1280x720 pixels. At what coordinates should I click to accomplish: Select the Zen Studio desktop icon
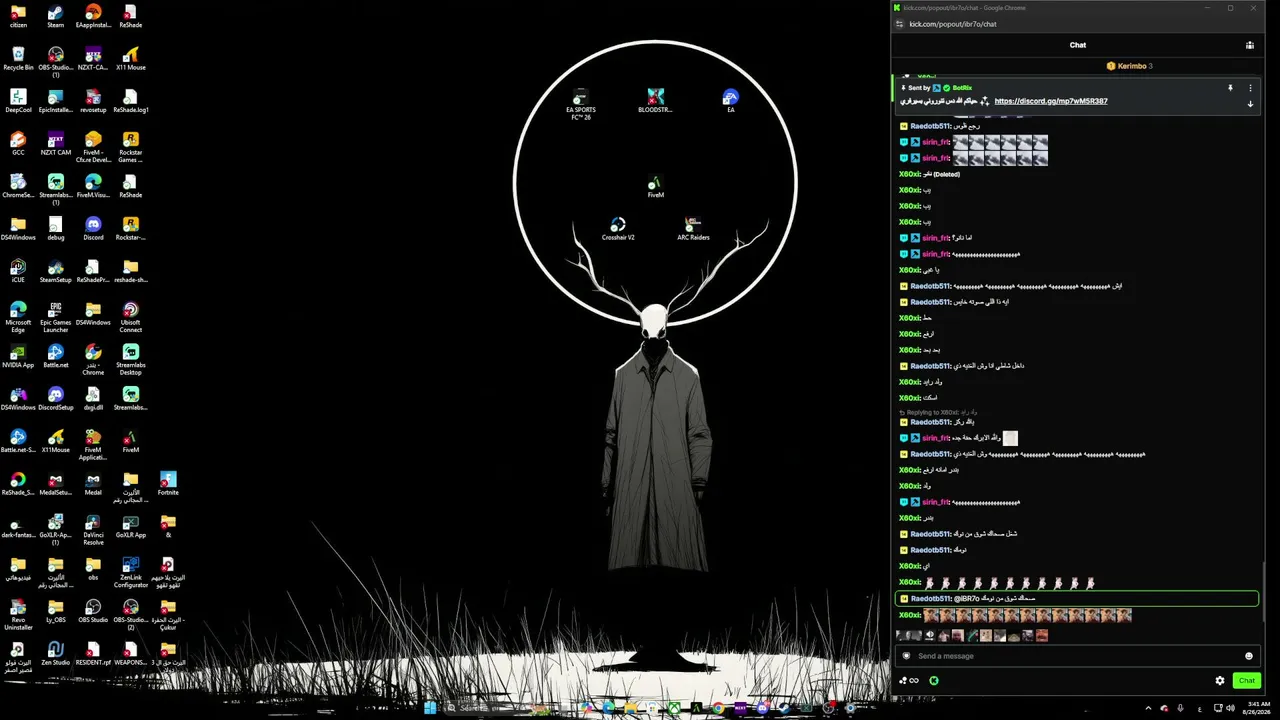[x=56, y=653]
